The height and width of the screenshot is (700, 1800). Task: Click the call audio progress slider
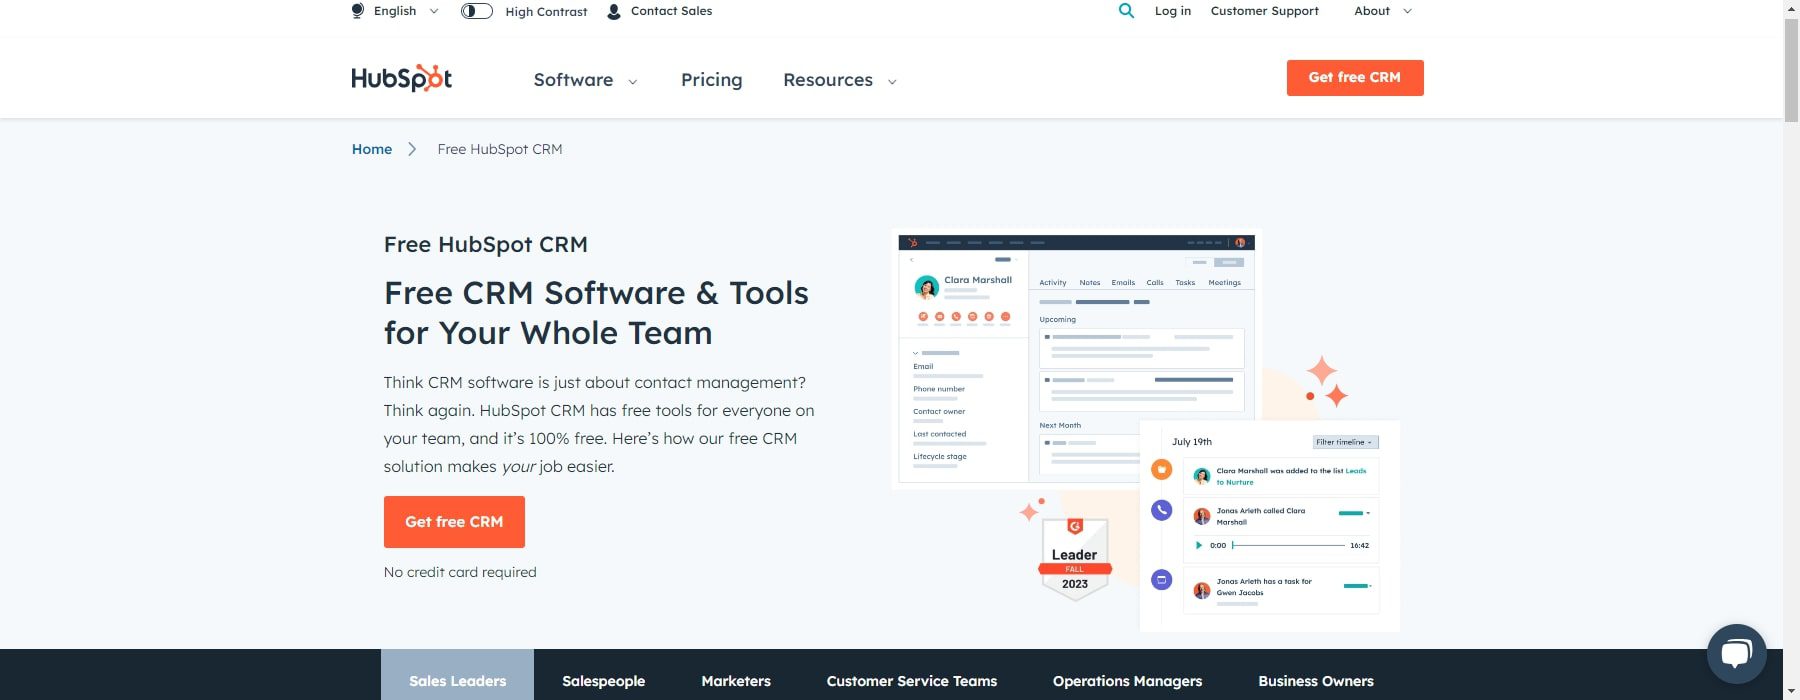1289,545
